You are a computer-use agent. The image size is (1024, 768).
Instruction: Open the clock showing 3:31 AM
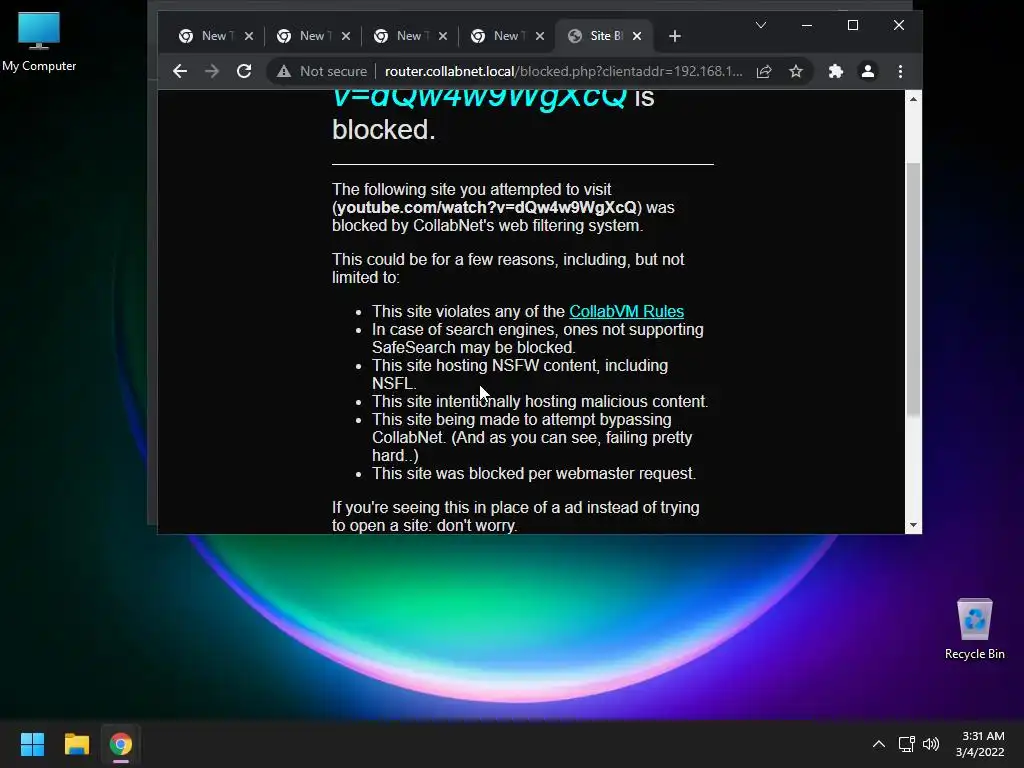tap(980, 744)
